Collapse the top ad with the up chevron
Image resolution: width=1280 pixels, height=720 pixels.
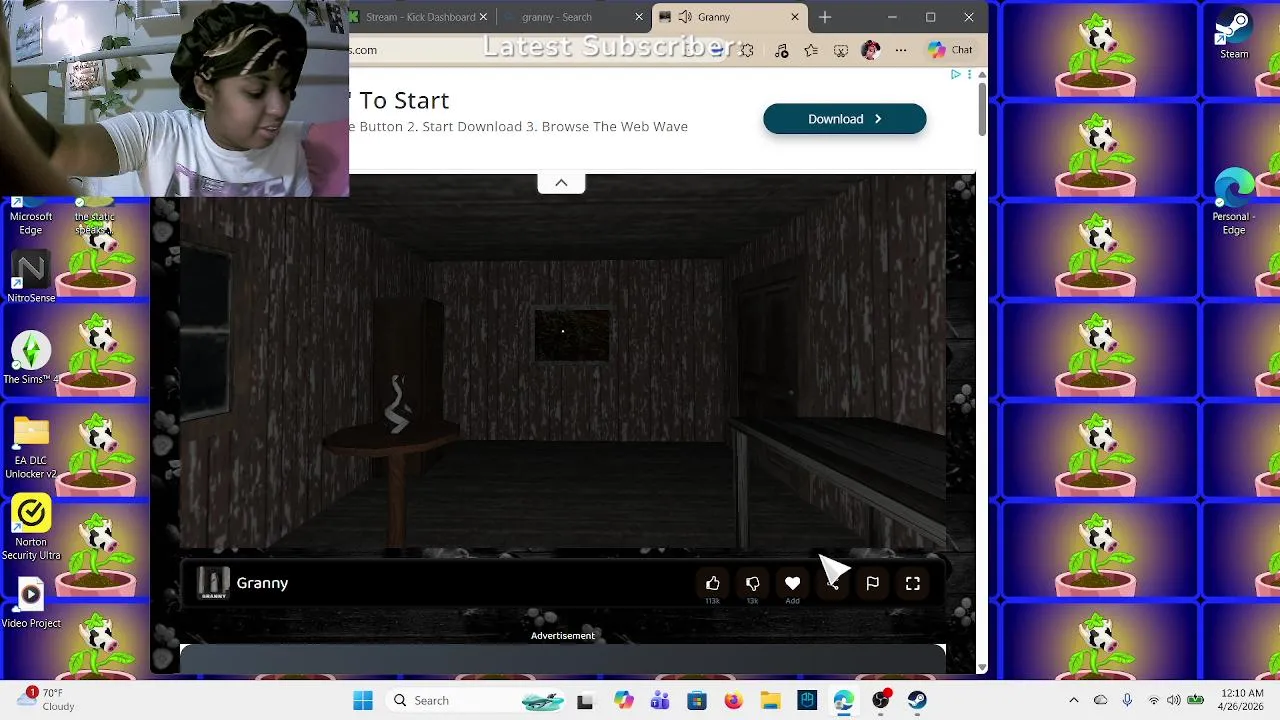coord(561,182)
